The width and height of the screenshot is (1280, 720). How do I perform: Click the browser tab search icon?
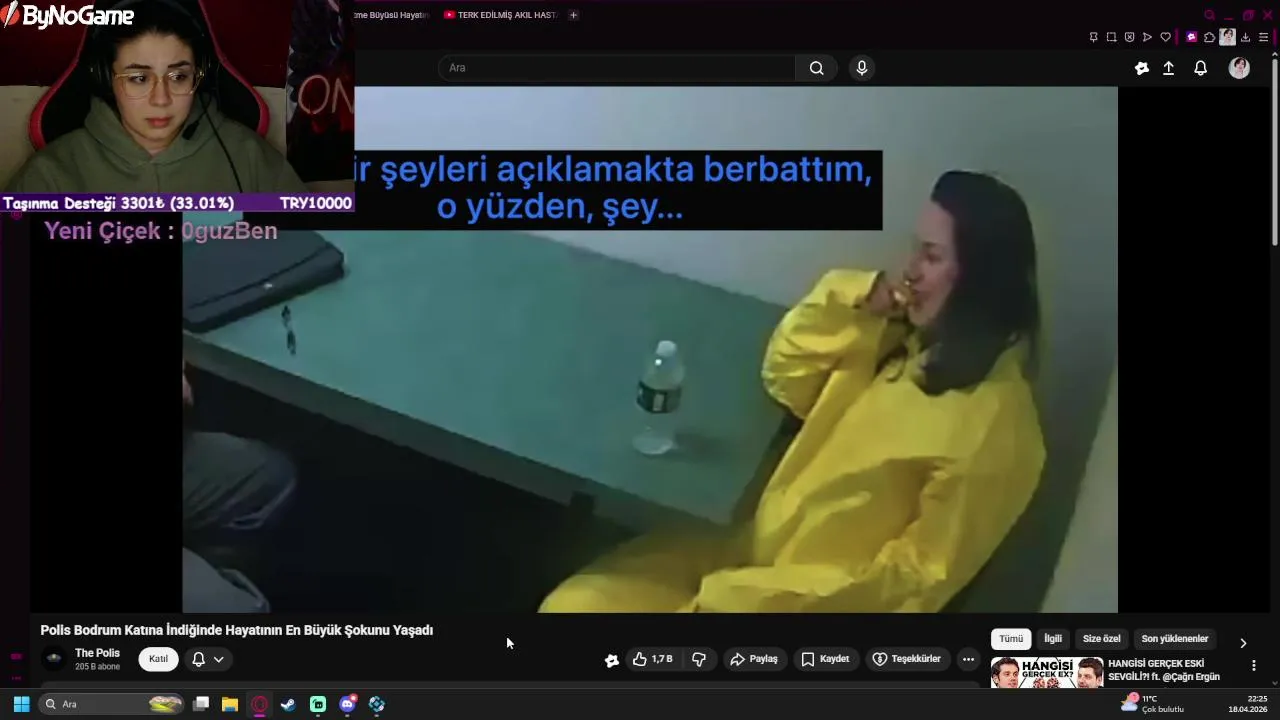coord(1209,15)
